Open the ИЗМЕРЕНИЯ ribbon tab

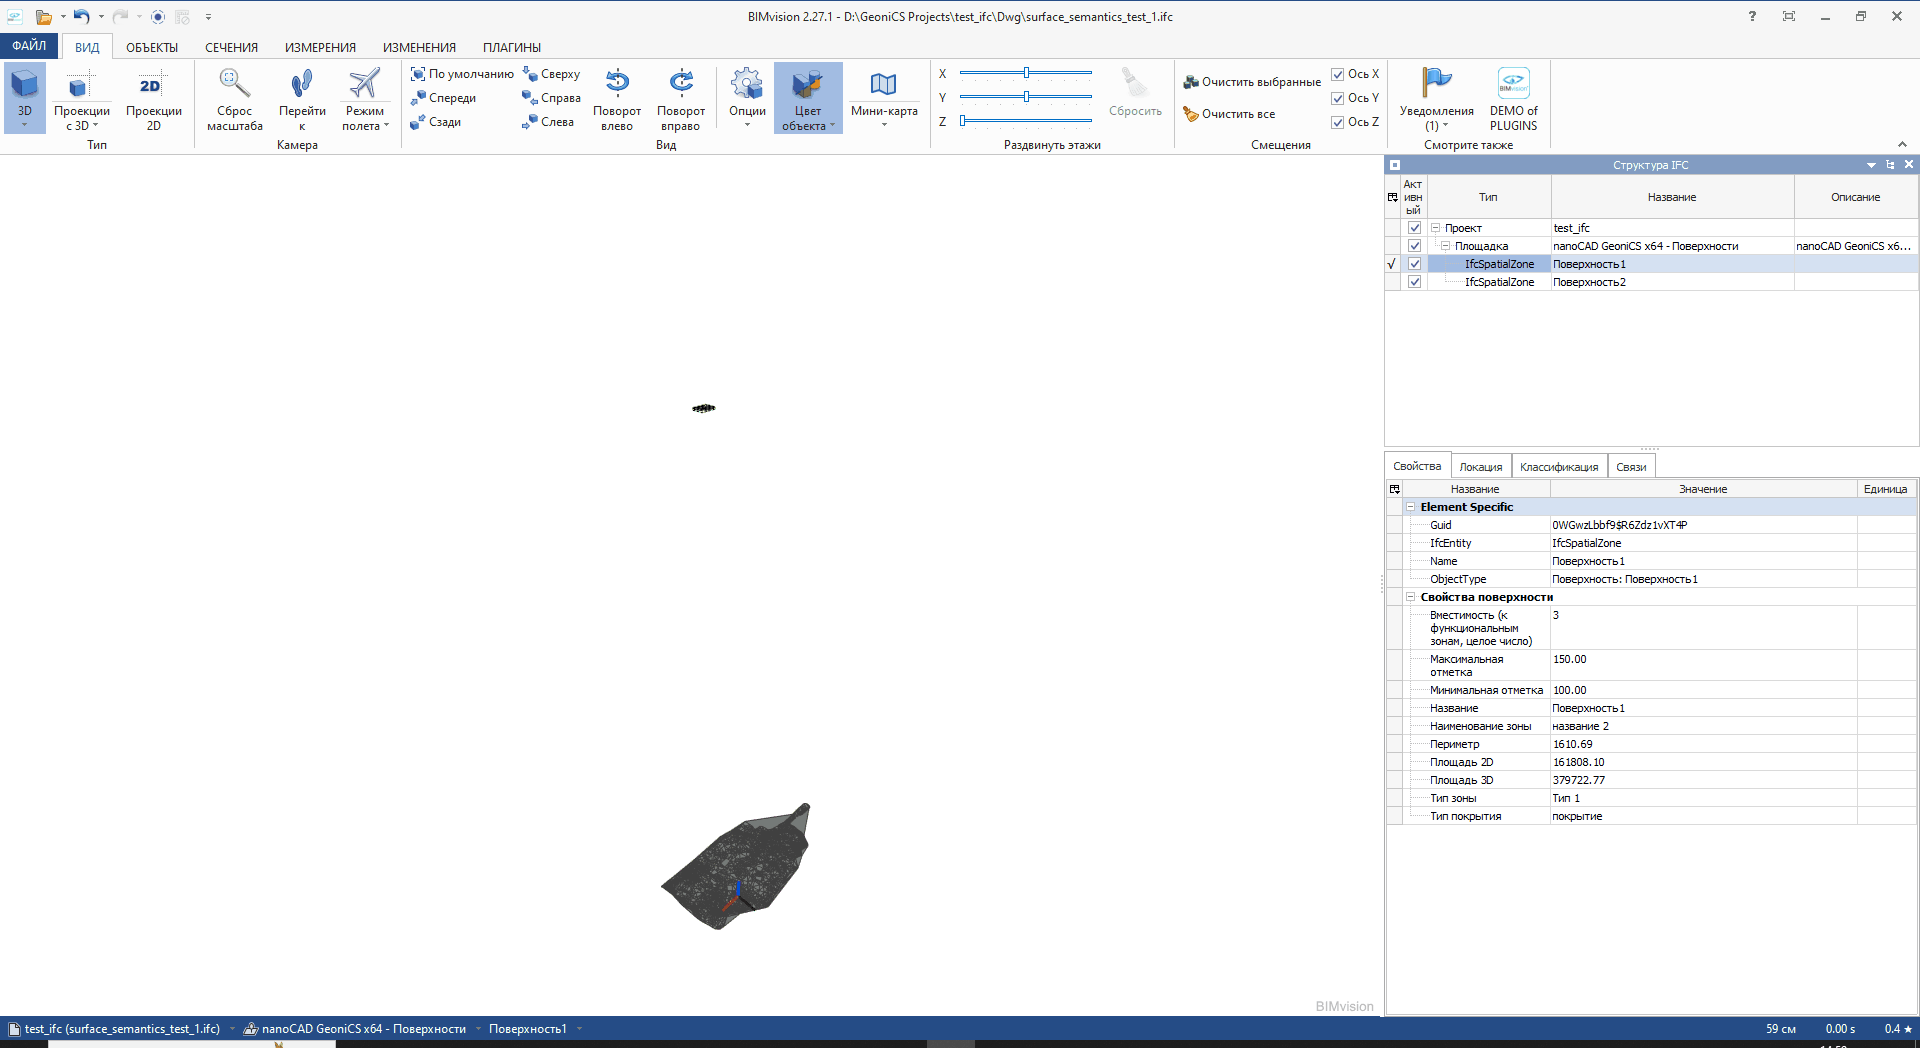click(x=320, y=48)
